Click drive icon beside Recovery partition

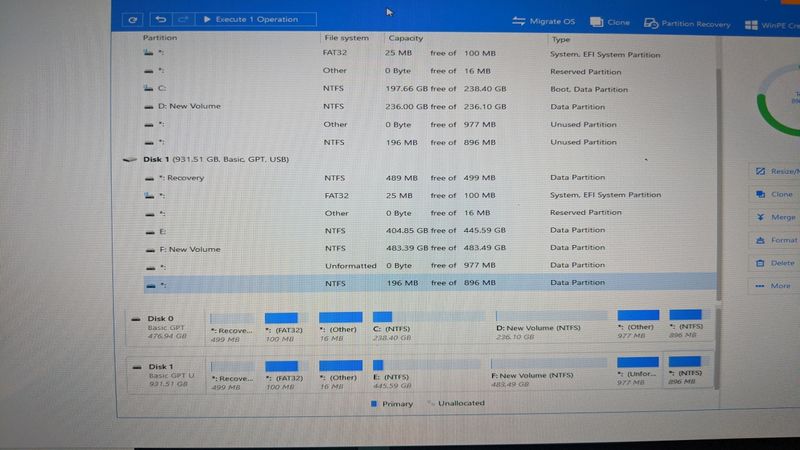coord(149,179)
